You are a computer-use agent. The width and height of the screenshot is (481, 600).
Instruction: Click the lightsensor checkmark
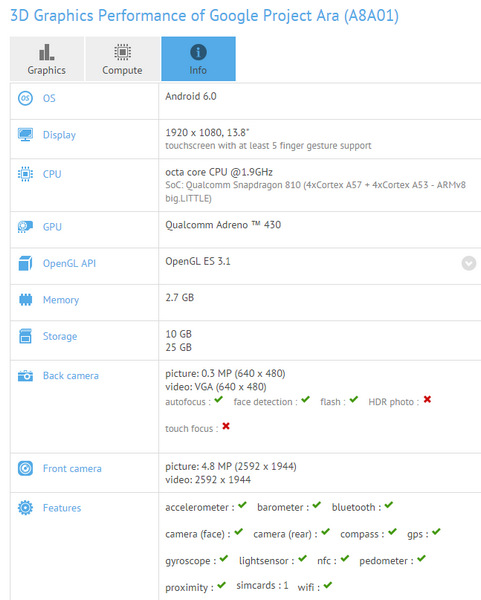(303, 559)
